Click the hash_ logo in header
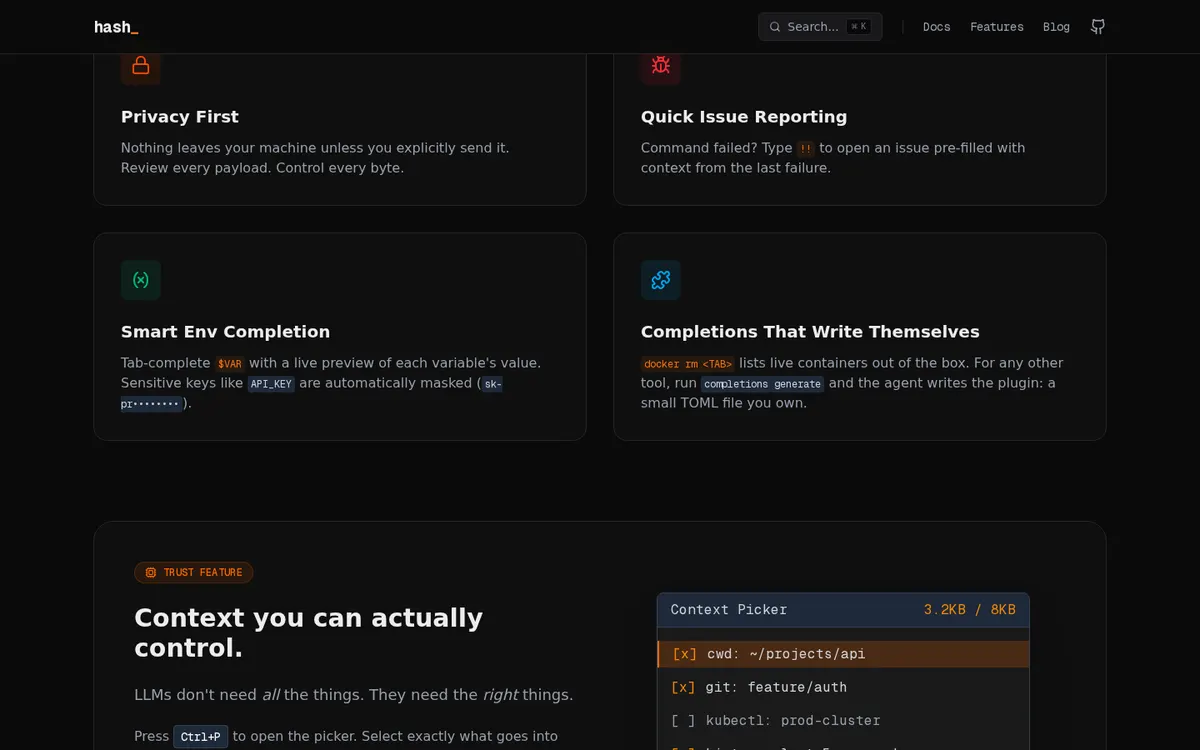 (x=116, y=27)
